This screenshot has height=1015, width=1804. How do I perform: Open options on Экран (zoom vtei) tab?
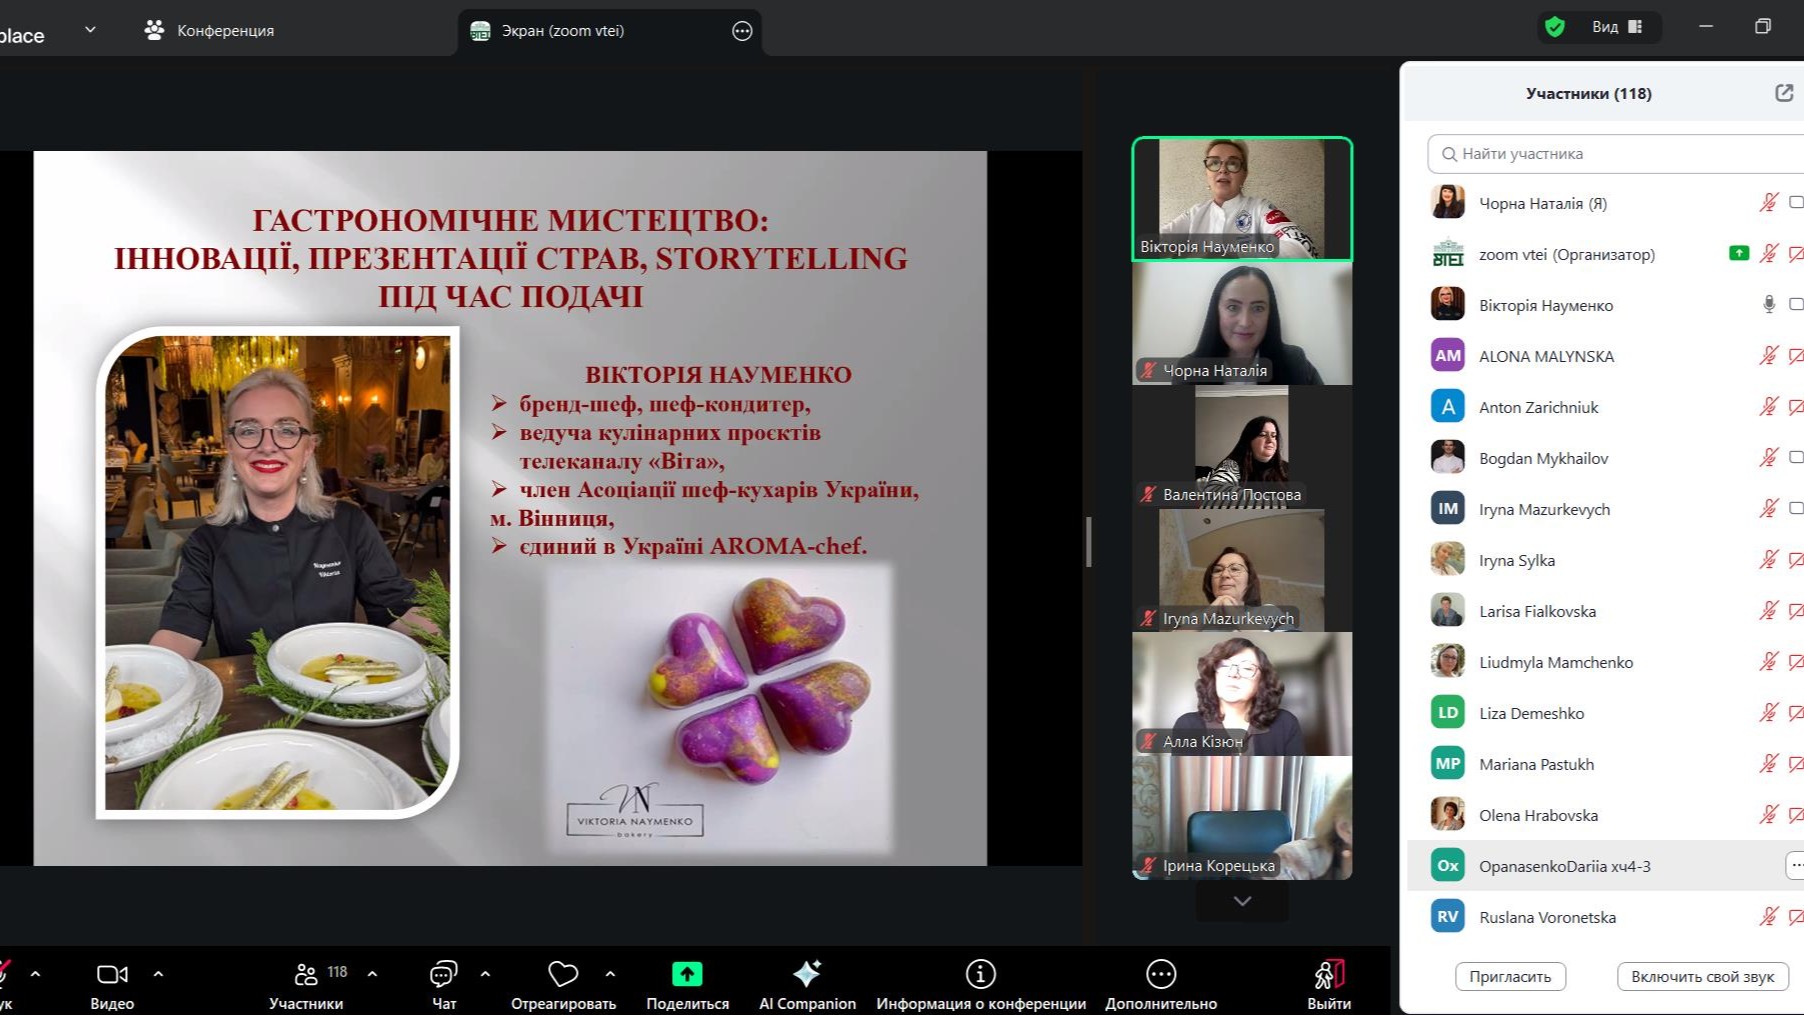pyautogui.click(x=742, y=31)
